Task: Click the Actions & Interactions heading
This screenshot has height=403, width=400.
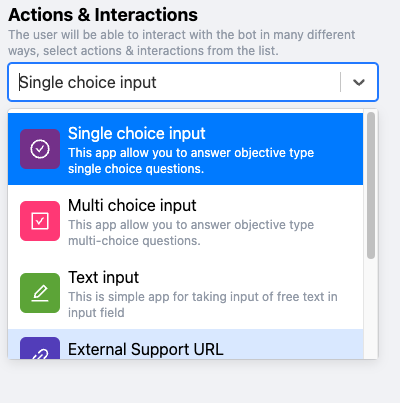Action: click(103, 15)
